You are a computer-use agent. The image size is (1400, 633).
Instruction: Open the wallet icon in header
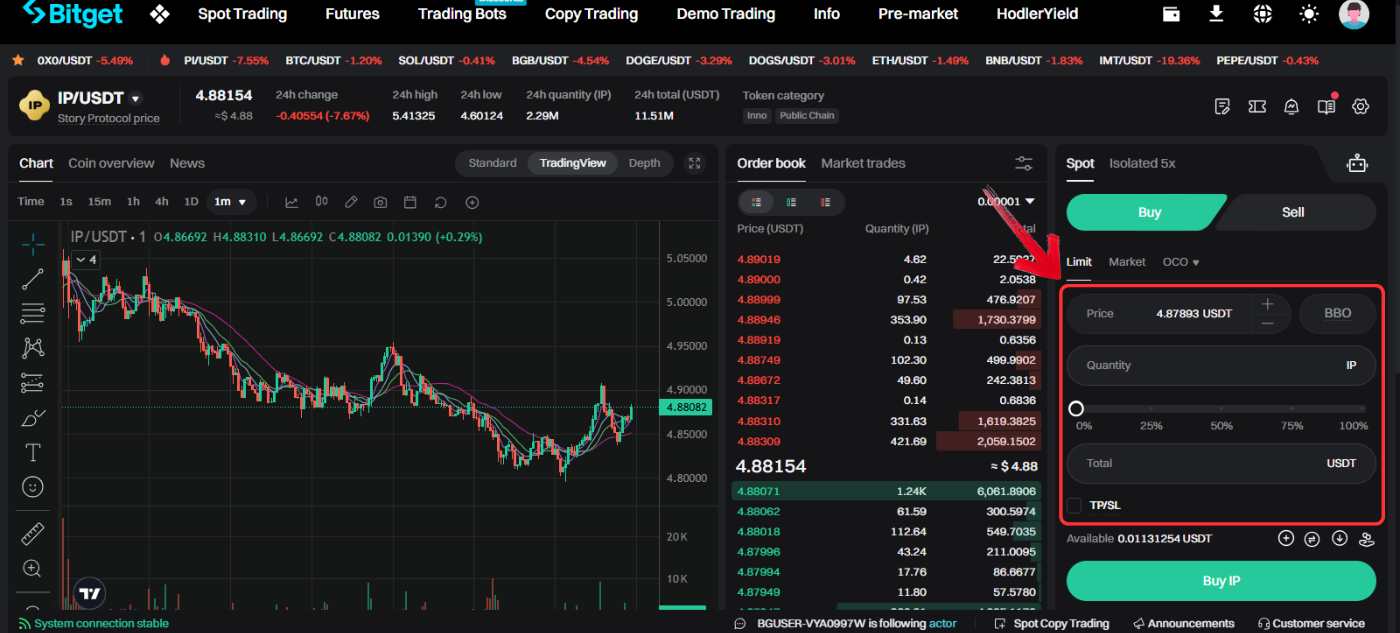coord(1171,14)
